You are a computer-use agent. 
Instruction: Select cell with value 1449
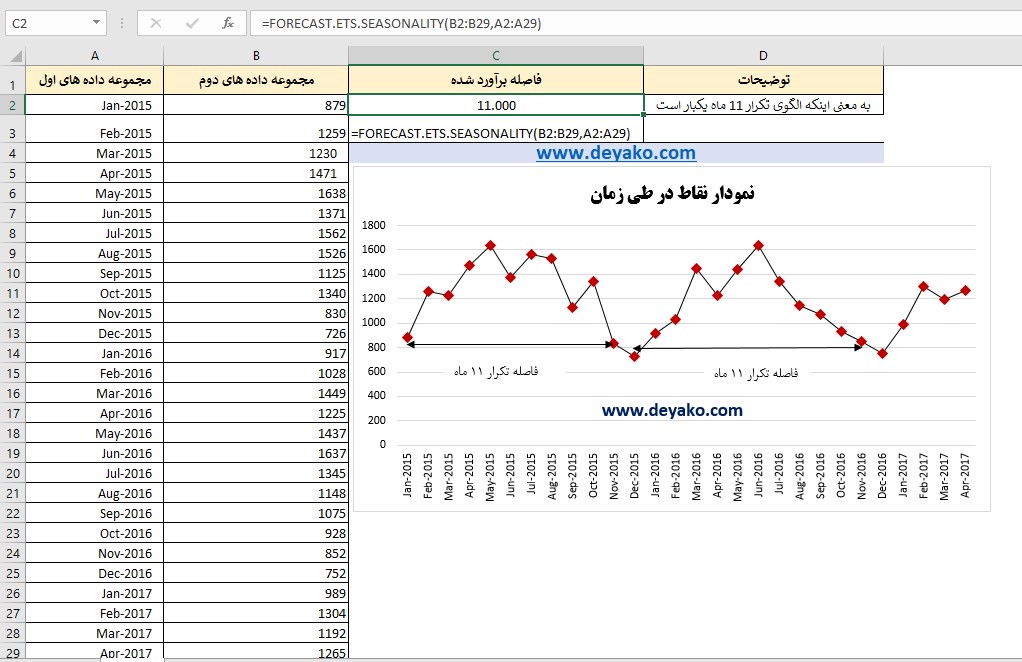(256, 394)
